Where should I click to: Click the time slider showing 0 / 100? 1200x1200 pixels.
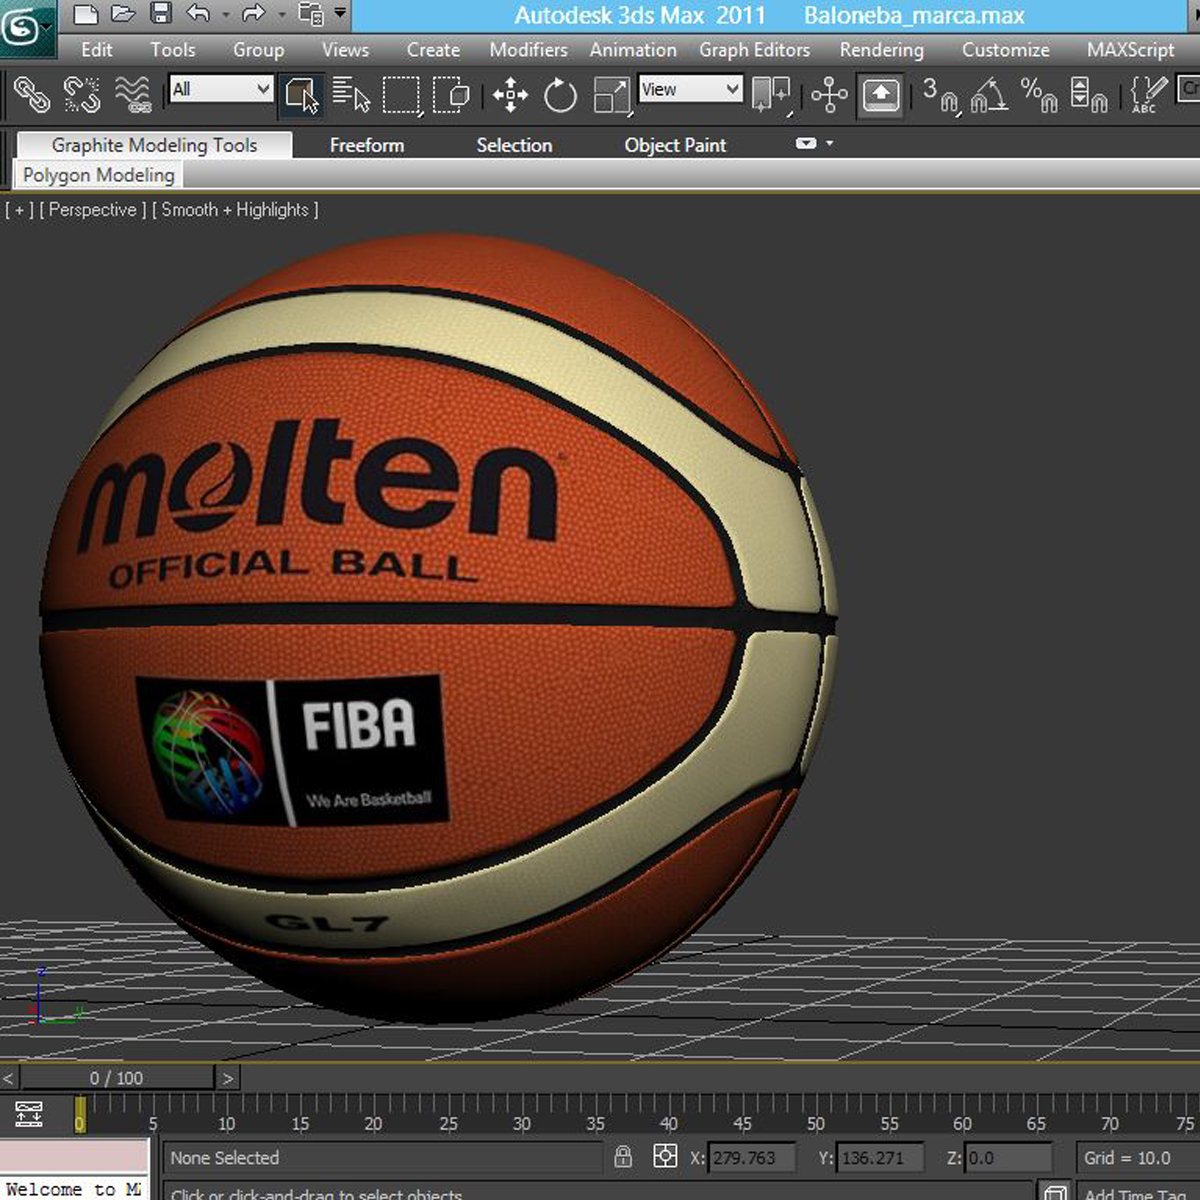(116, 1078)
